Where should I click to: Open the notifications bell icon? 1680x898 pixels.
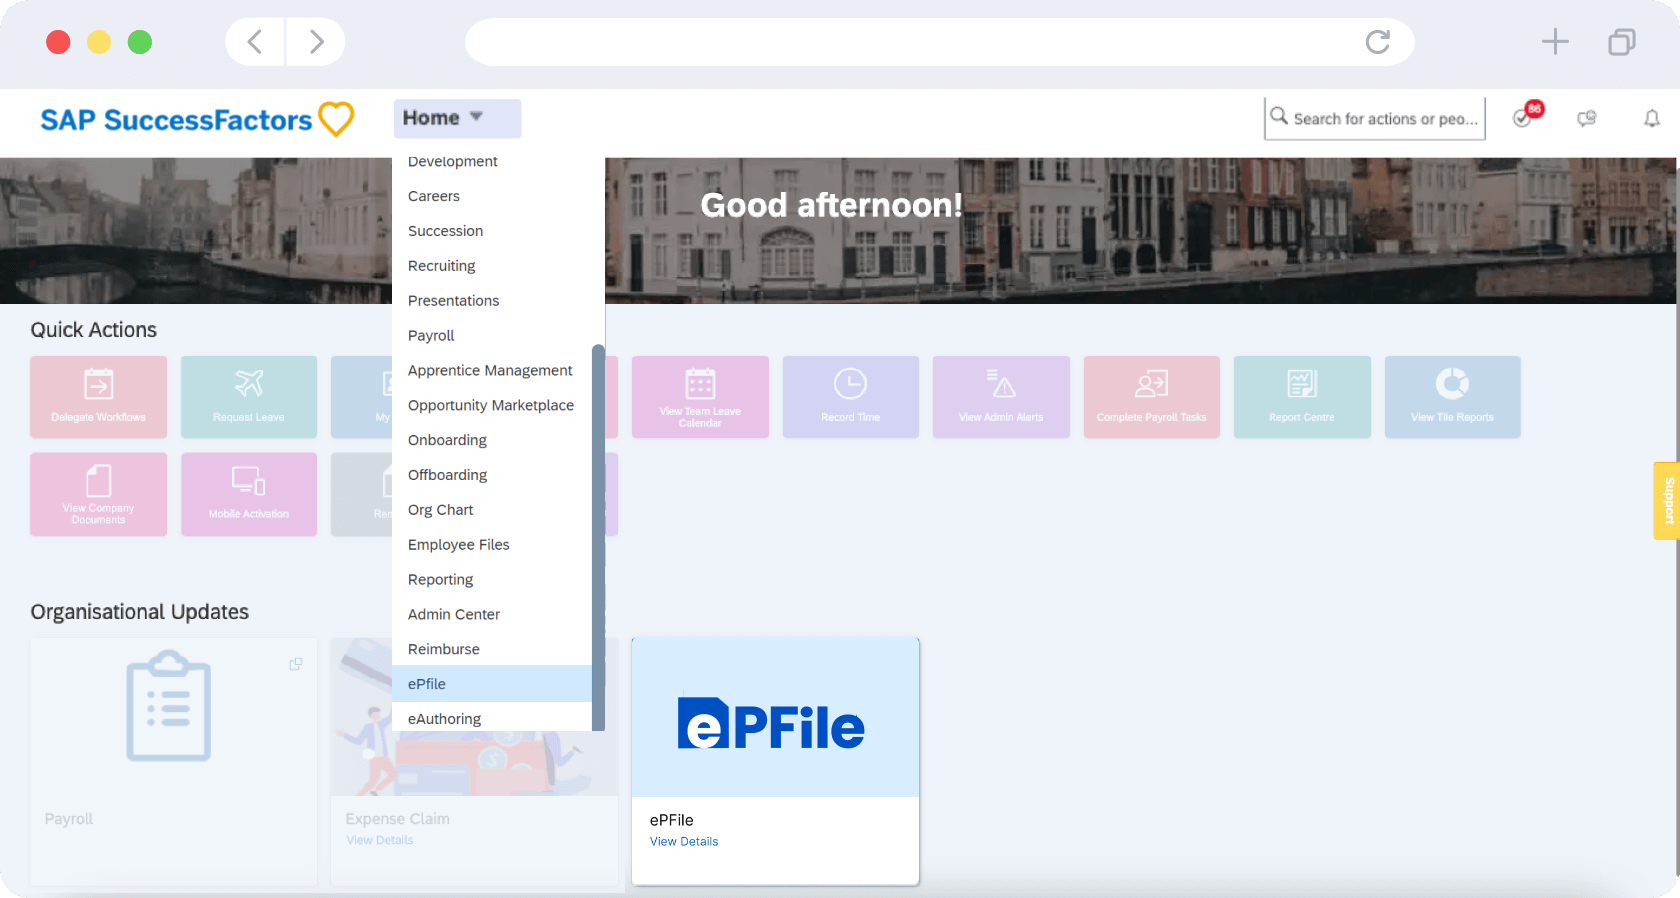coord(1652,119)
